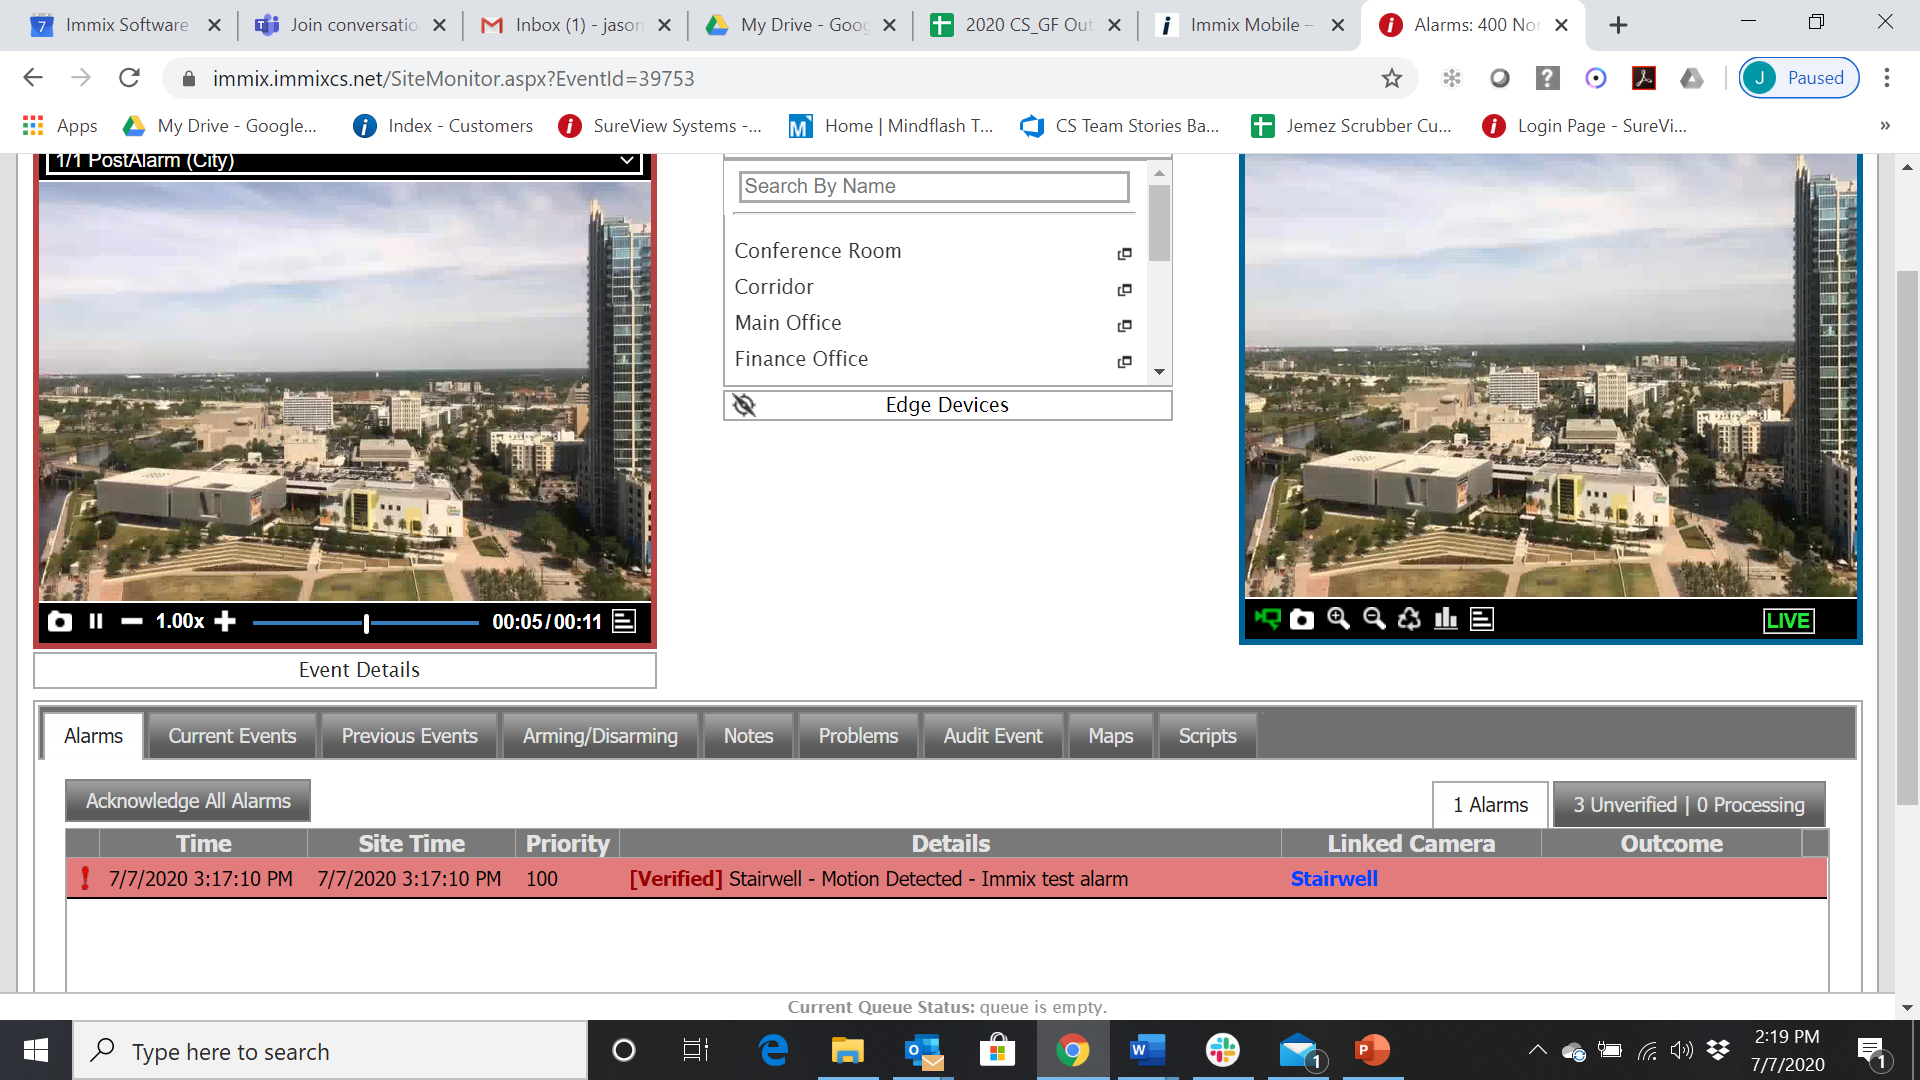Take a snapshot of the playback video
Image resolution: width=1920 pixels, height=1080 pixels.
point(60,621)
